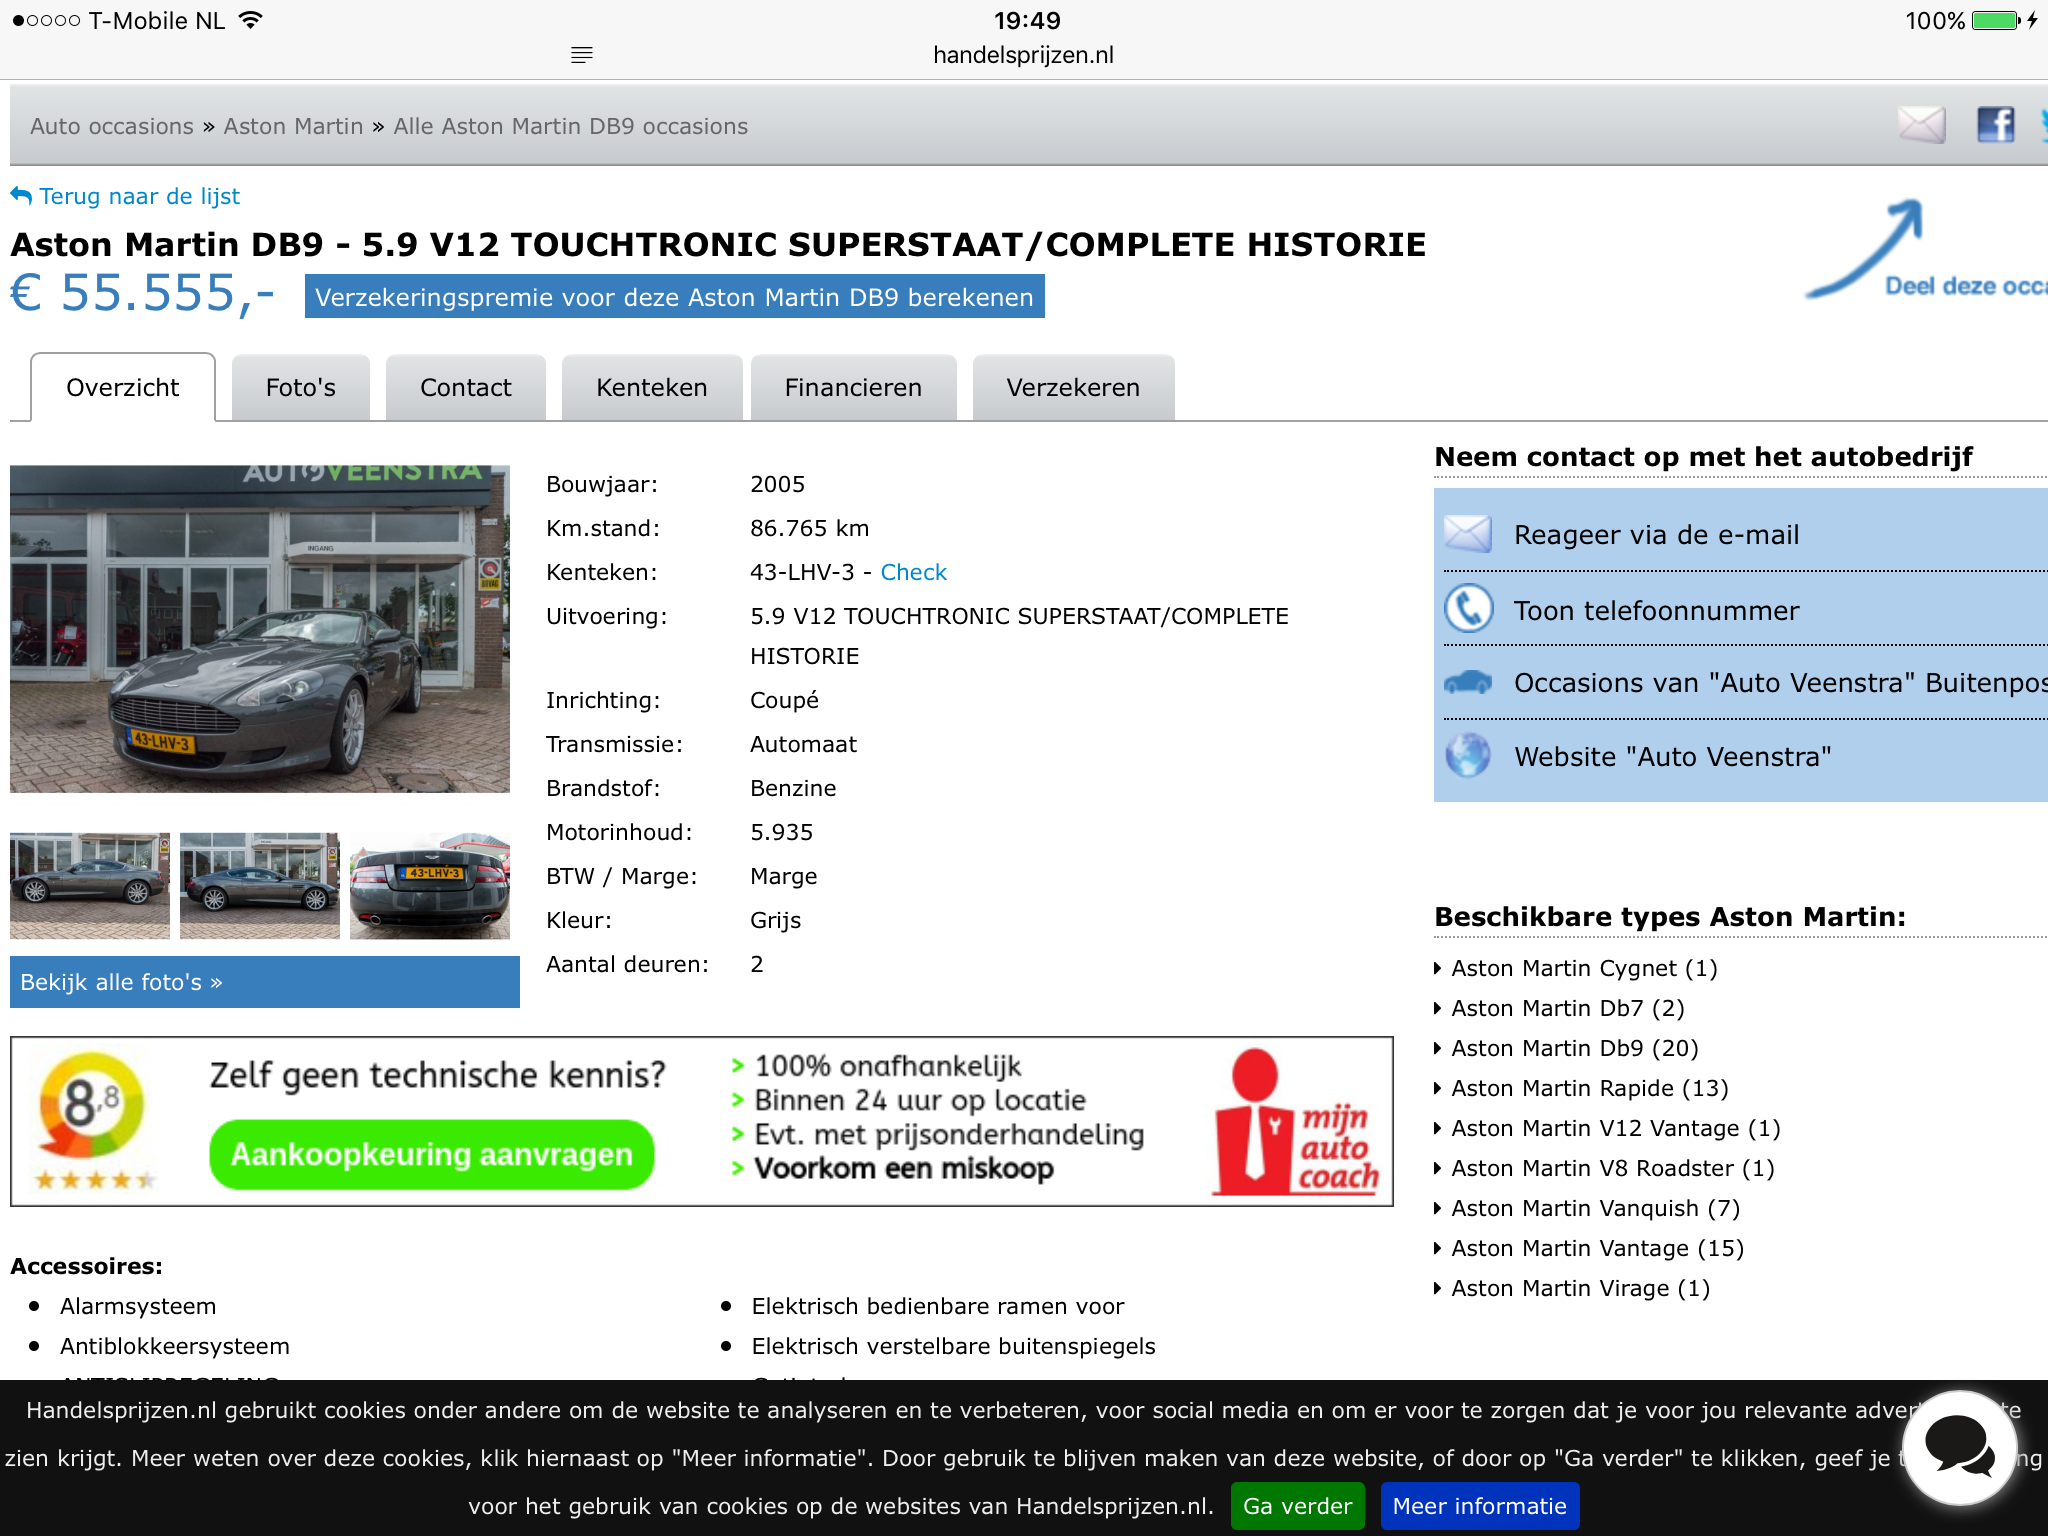Open the email share envelope icon
The image size is (2048, 1536).
1921,125
